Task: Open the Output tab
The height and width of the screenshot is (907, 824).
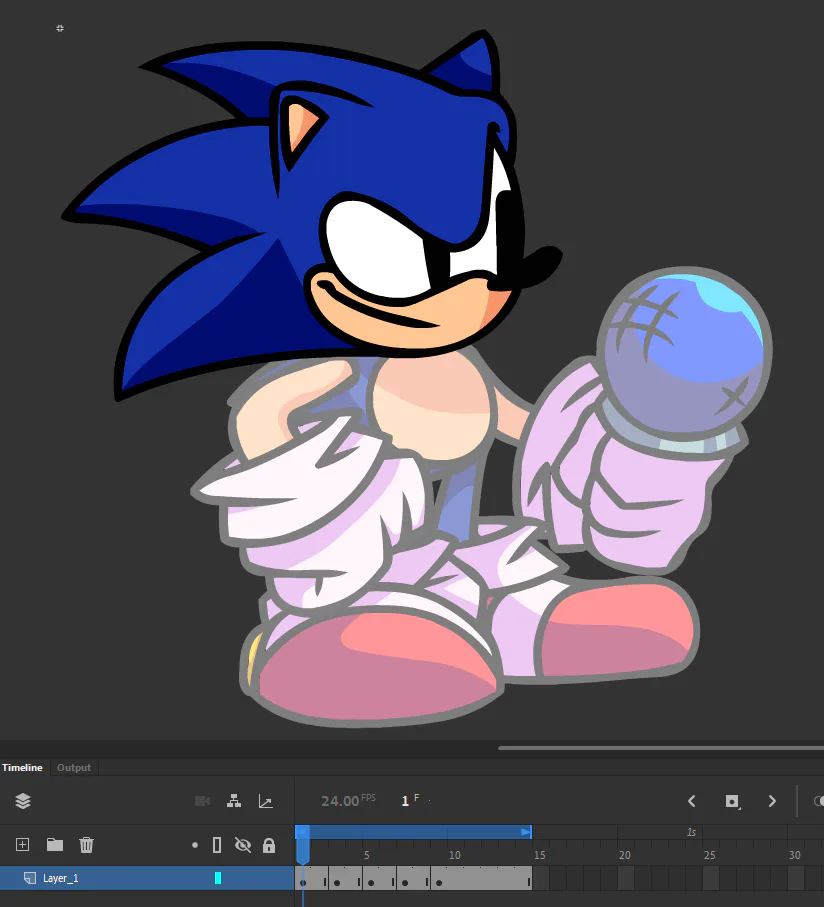Action: pyautogui.click(x=73, y=768)
